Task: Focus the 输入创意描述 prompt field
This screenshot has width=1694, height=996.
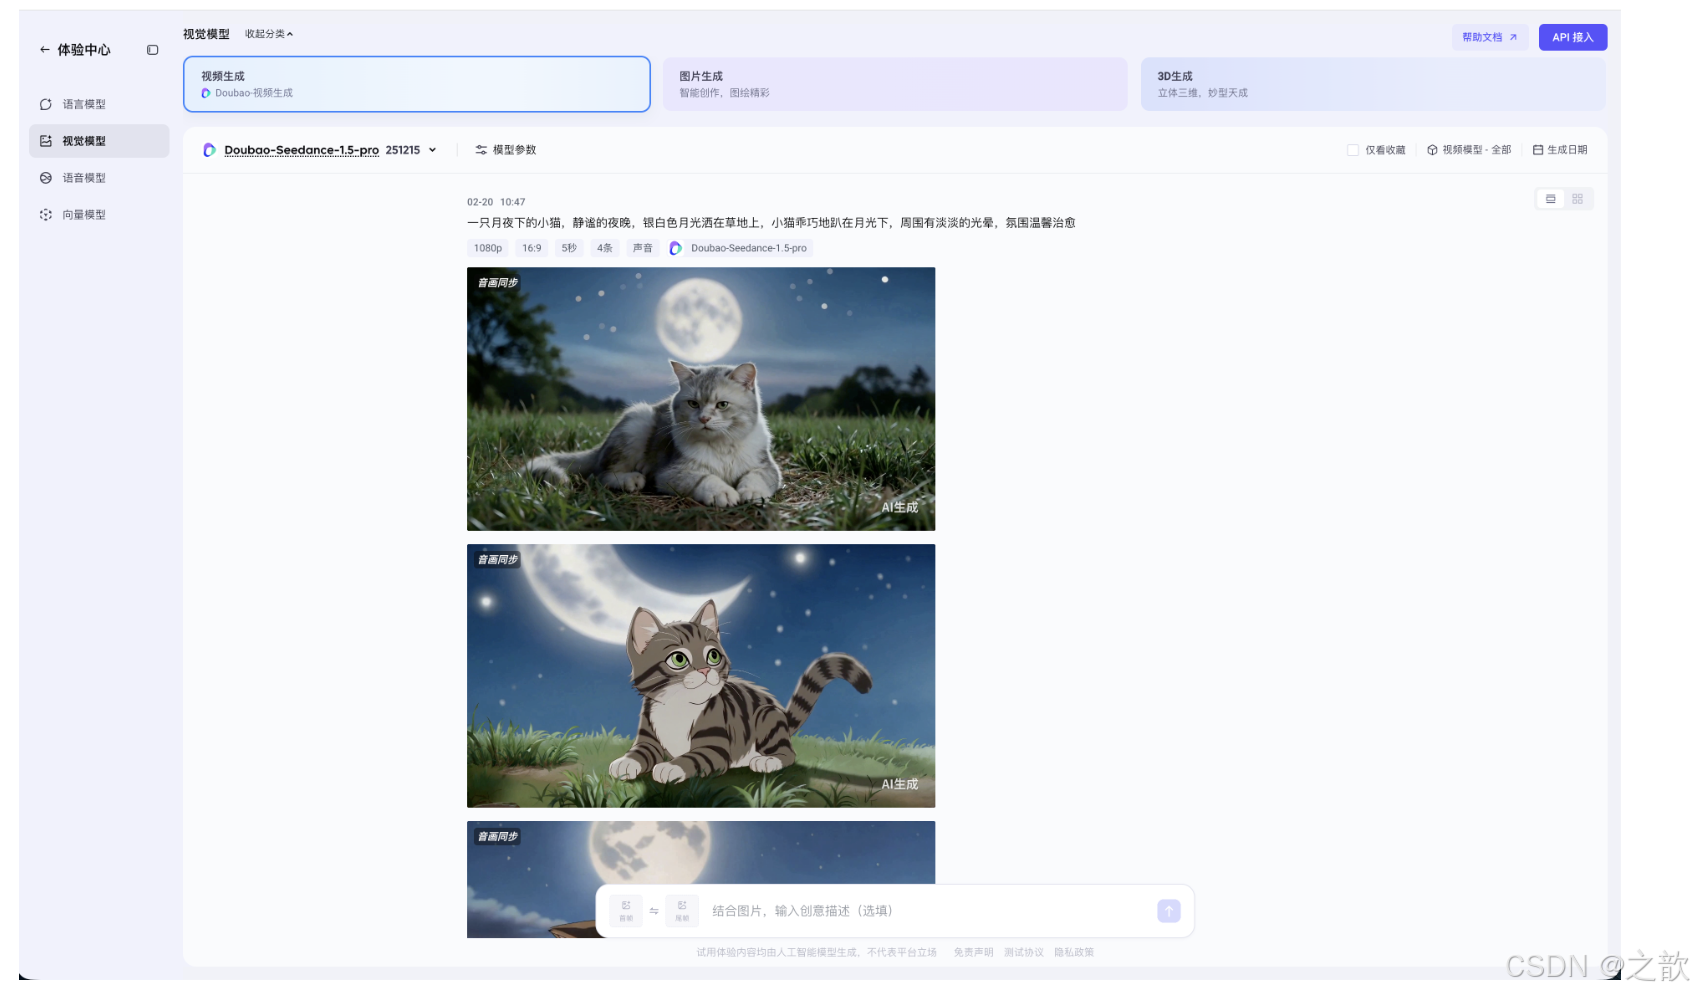Action: tap(928, 911)
